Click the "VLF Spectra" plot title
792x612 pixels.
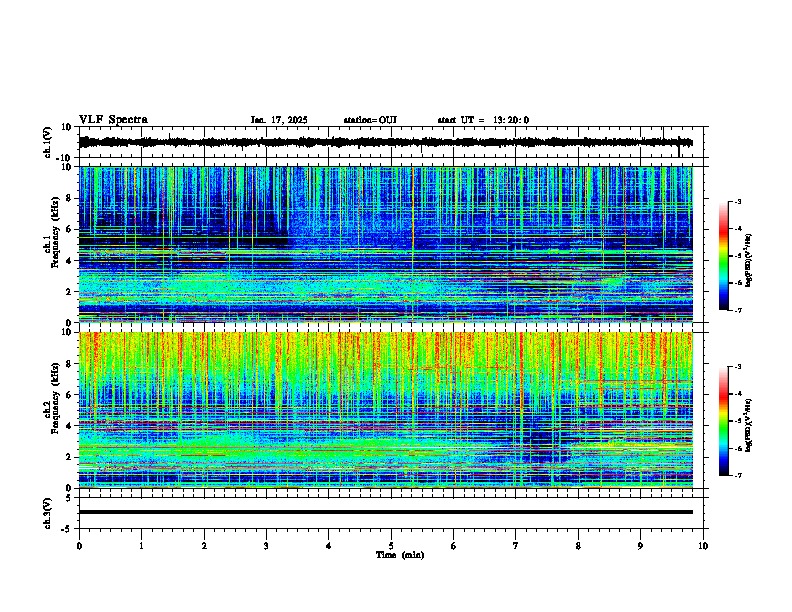[113, 120]
